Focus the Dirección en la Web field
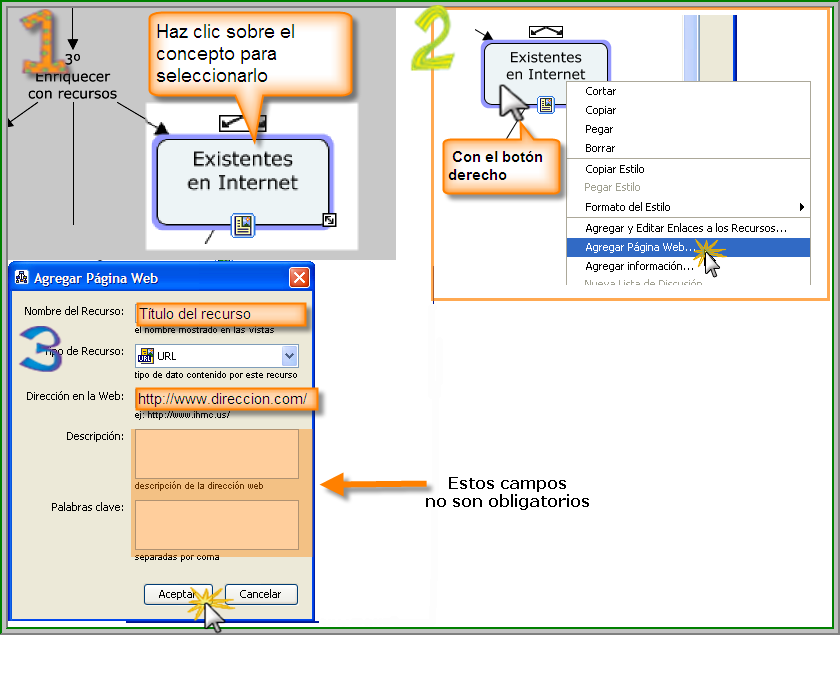Image resolution: width=840 pixels, height=674 pixels. tap(225, 399)
